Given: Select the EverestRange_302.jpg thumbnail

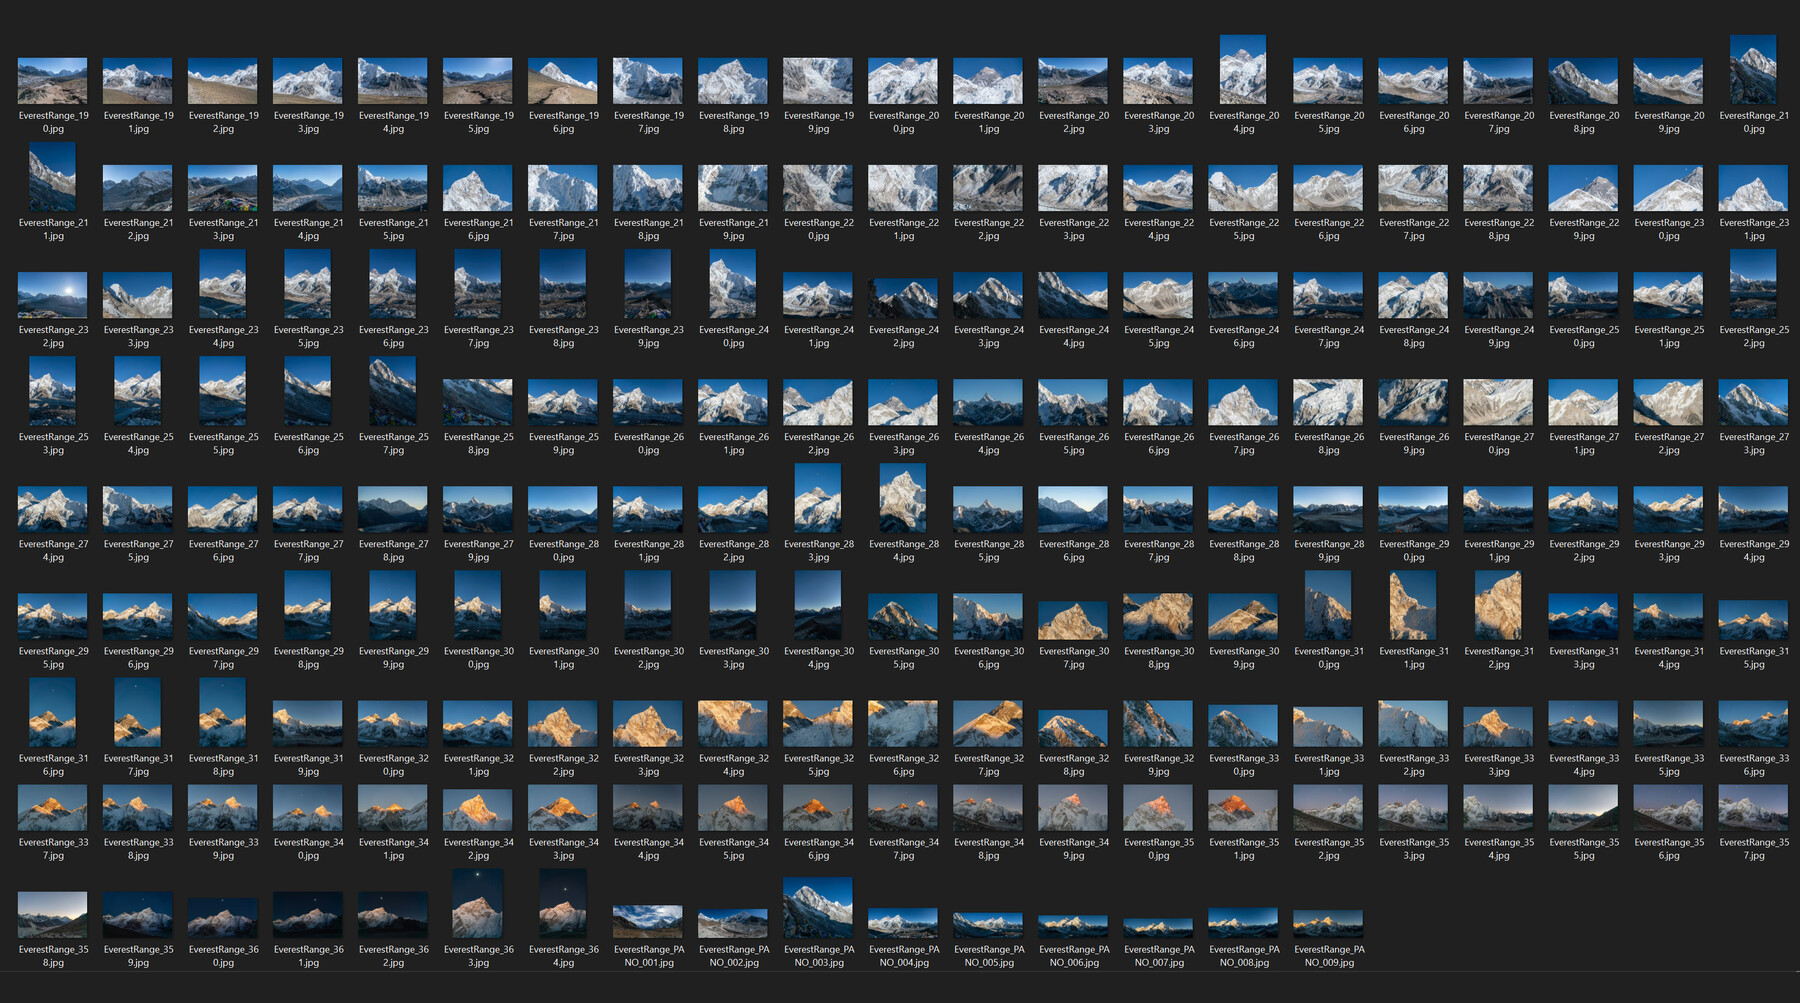Looking at the screenshot, I should click(648, 605).
